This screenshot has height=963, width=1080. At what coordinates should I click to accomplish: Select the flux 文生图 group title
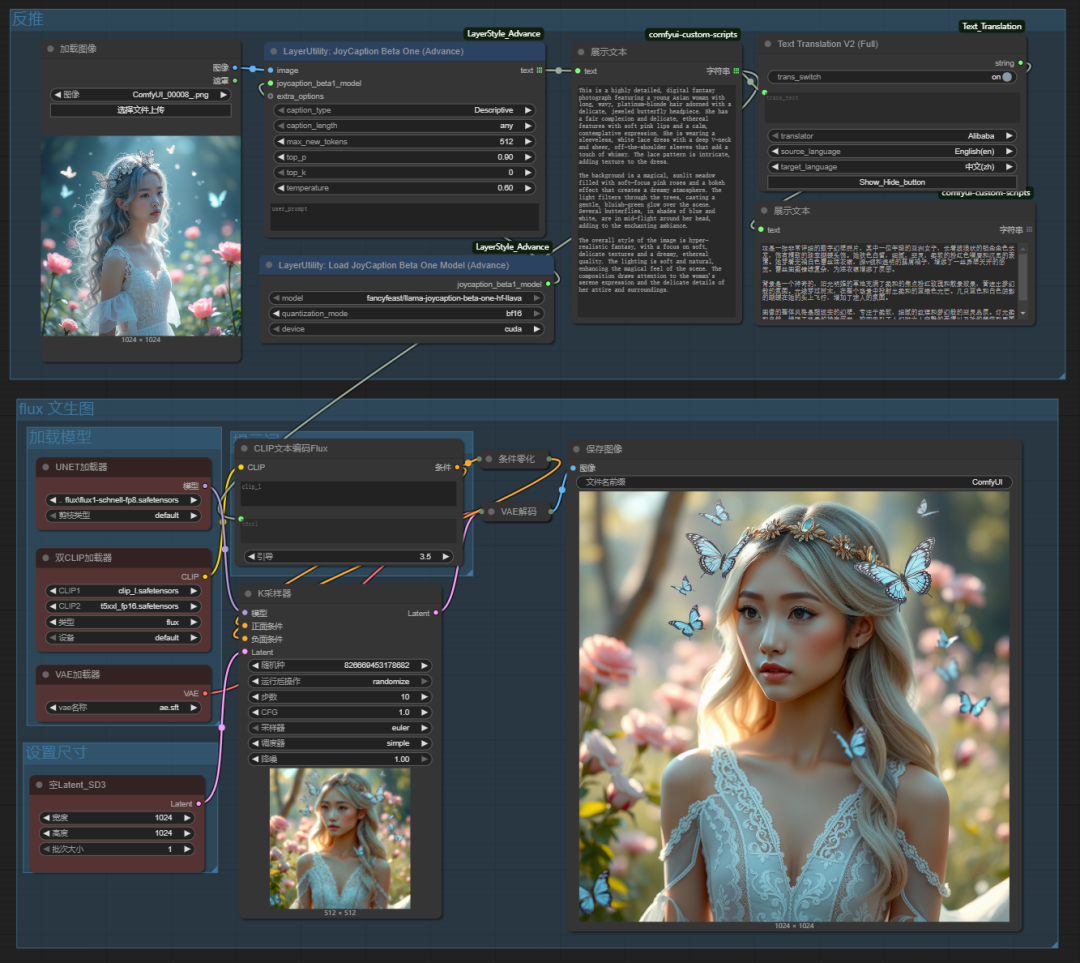click(x=56, y=408)
